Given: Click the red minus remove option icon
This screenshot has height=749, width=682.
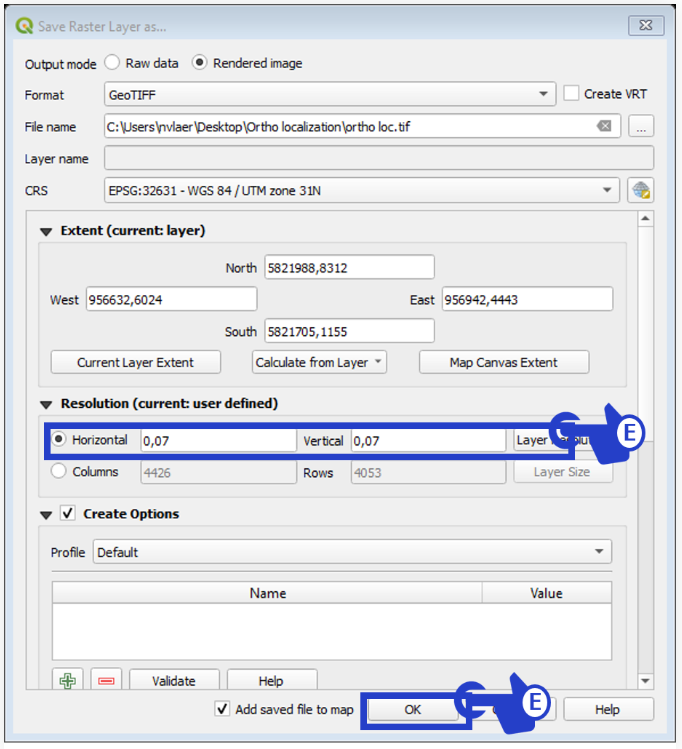Looking at the screenshot, I should coord(107,681).
